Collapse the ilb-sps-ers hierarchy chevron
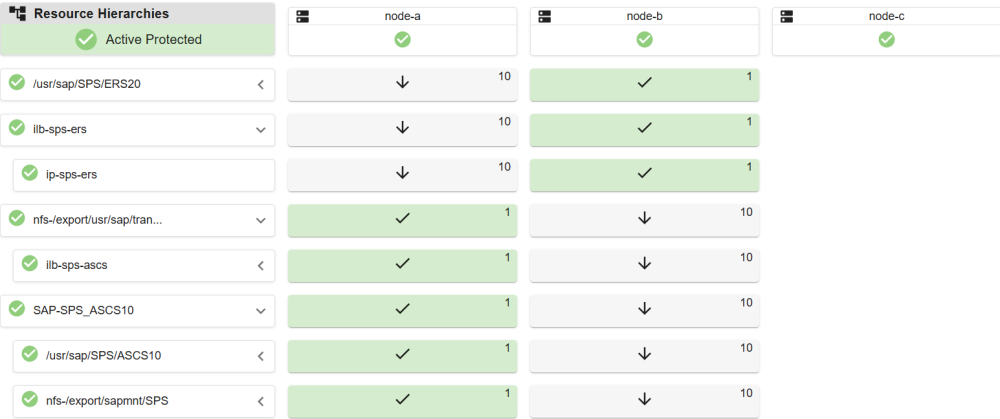This screenshot has width=1000, height=419. (x=260, y=130)
